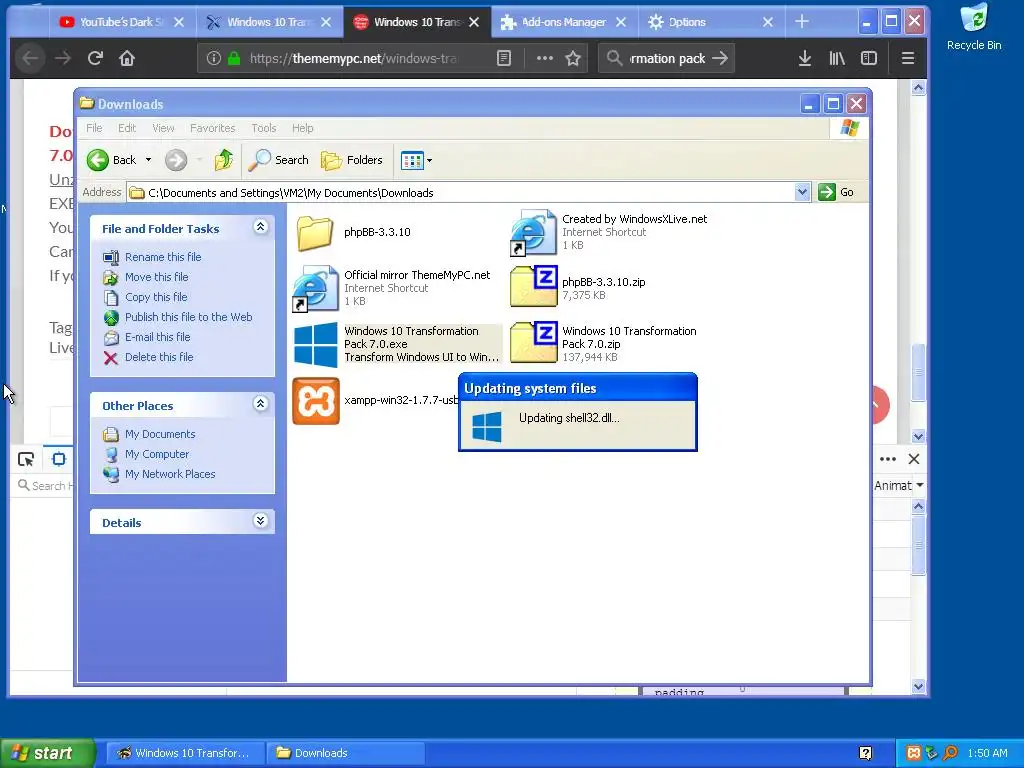1024x768 pixels.
Task: Open Recycle Bin desktop icon
Action: click(x=974, y=27)
